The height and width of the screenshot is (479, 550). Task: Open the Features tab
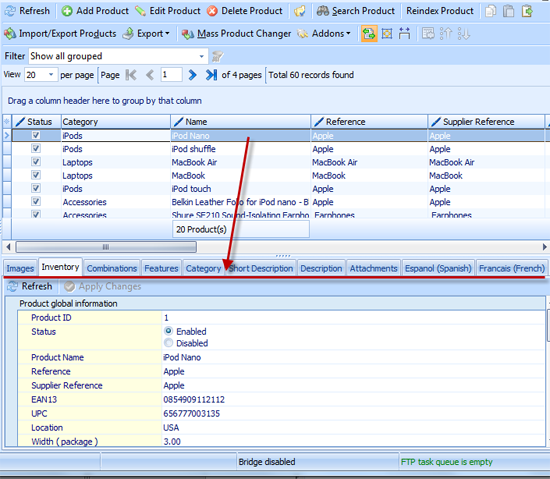pos(161,268)
